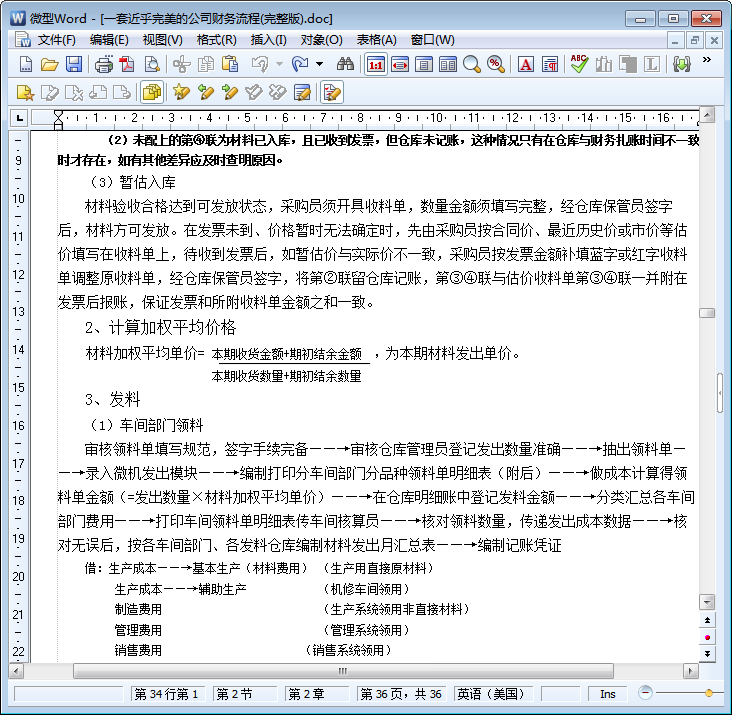
Task: Click the indent marker on horizontal ruler
Action: click(58, 119)
